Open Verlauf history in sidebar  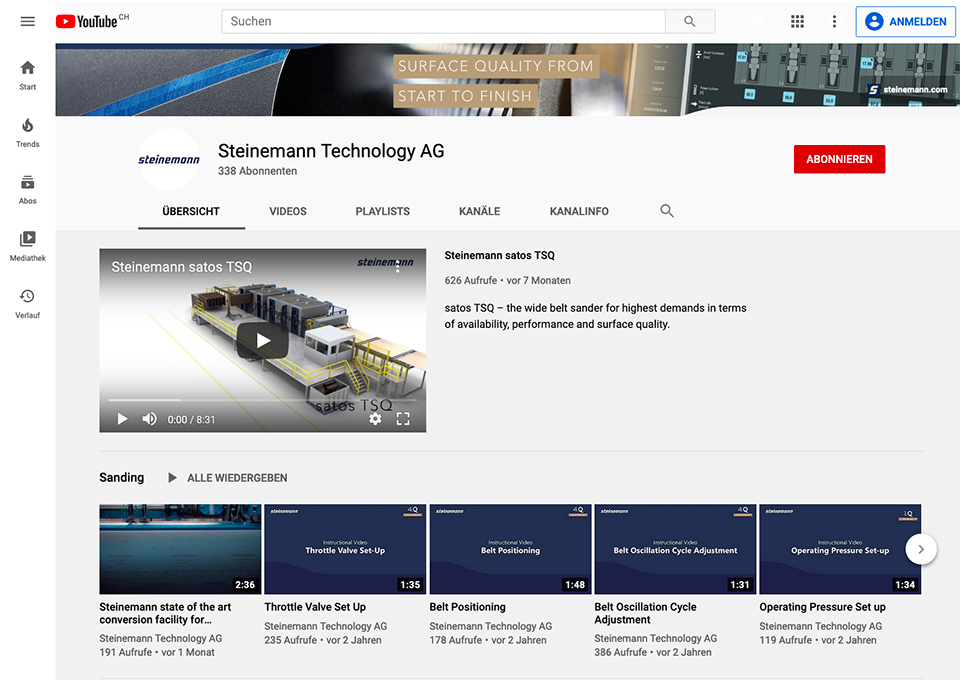pos(28,304)
